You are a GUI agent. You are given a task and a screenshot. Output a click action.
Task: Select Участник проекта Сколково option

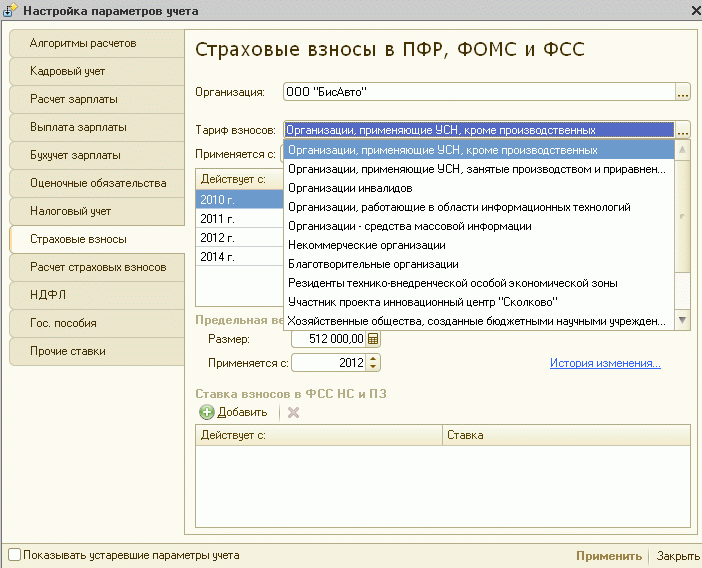pos(422,302)
